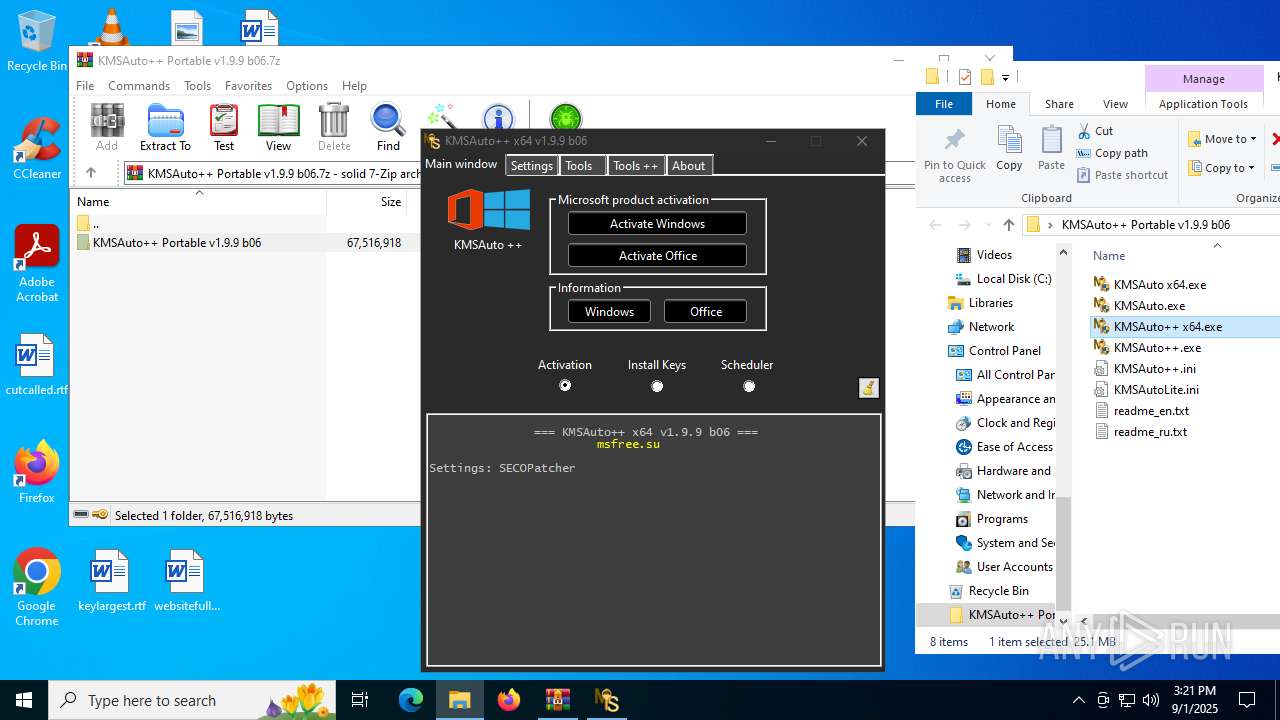Click the taskbar search box
This screenshot has width=1280, height=720.
tap(192, 700)
